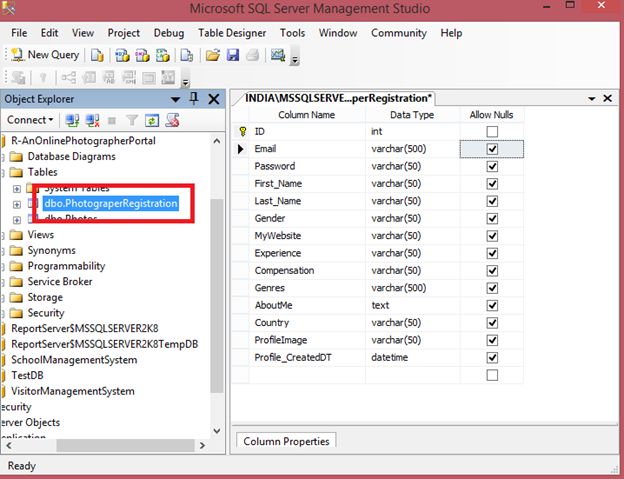Click the Manage Full-Text Index icon
This screenshot has height=479, width=624.
[109, 77]
